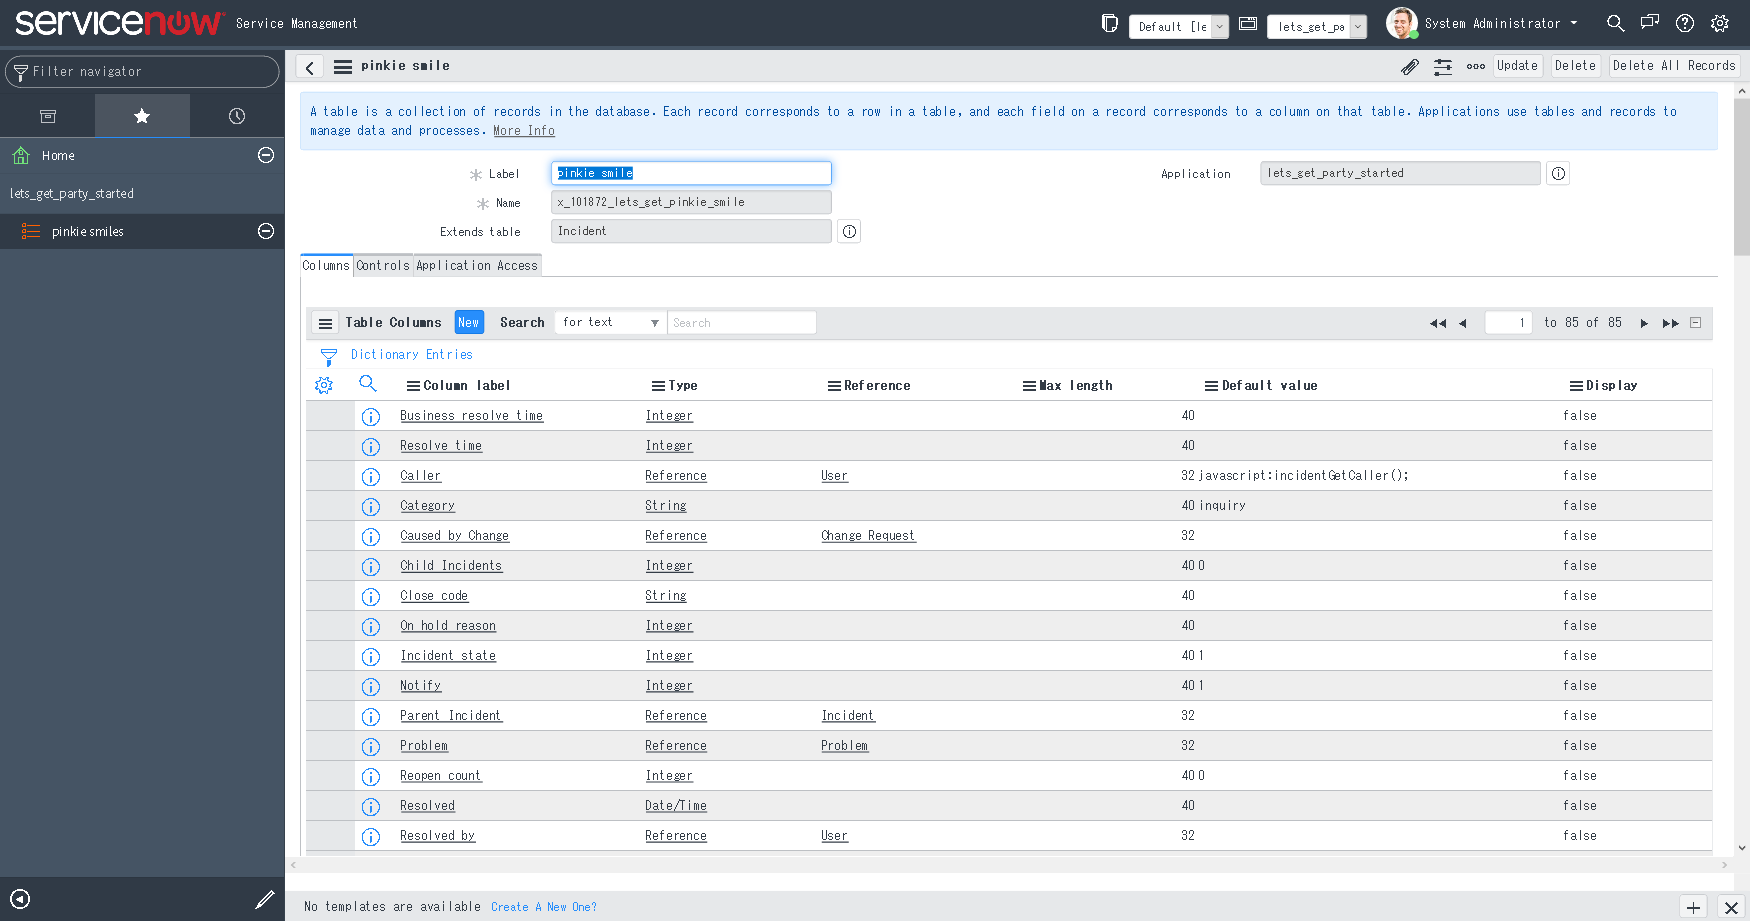Open the system settings gear icon
Viewport: 1750px width, 921px height.
click(x=1720, y=23)
